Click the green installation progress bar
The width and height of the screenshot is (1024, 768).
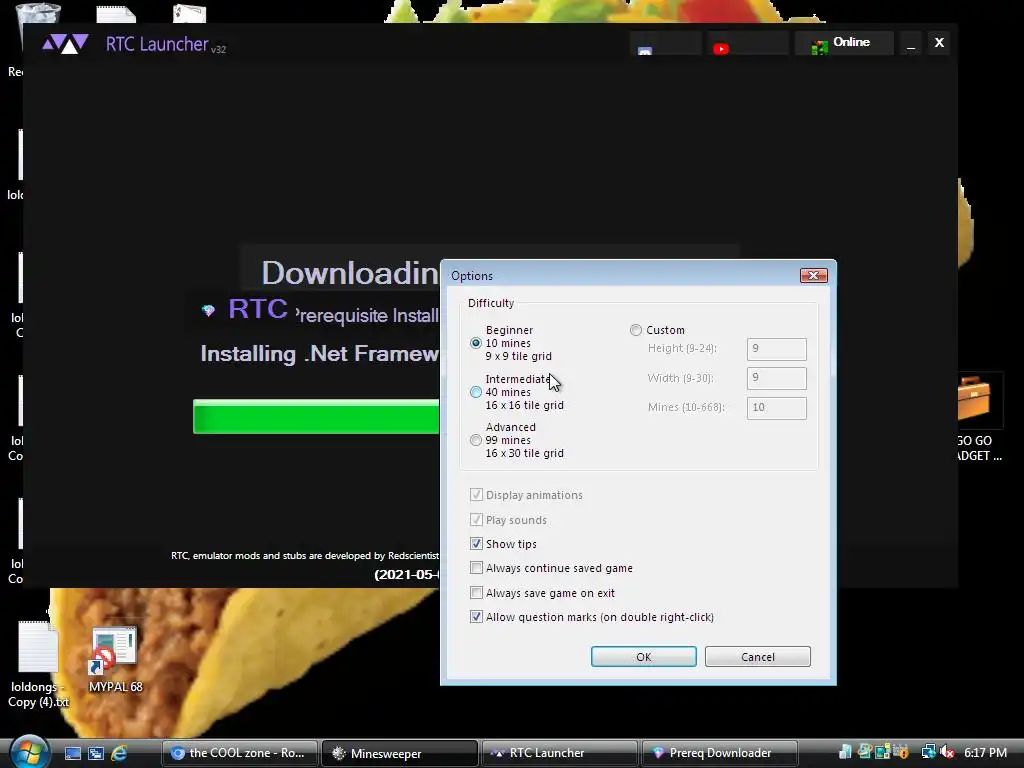(x=316, y=417)
